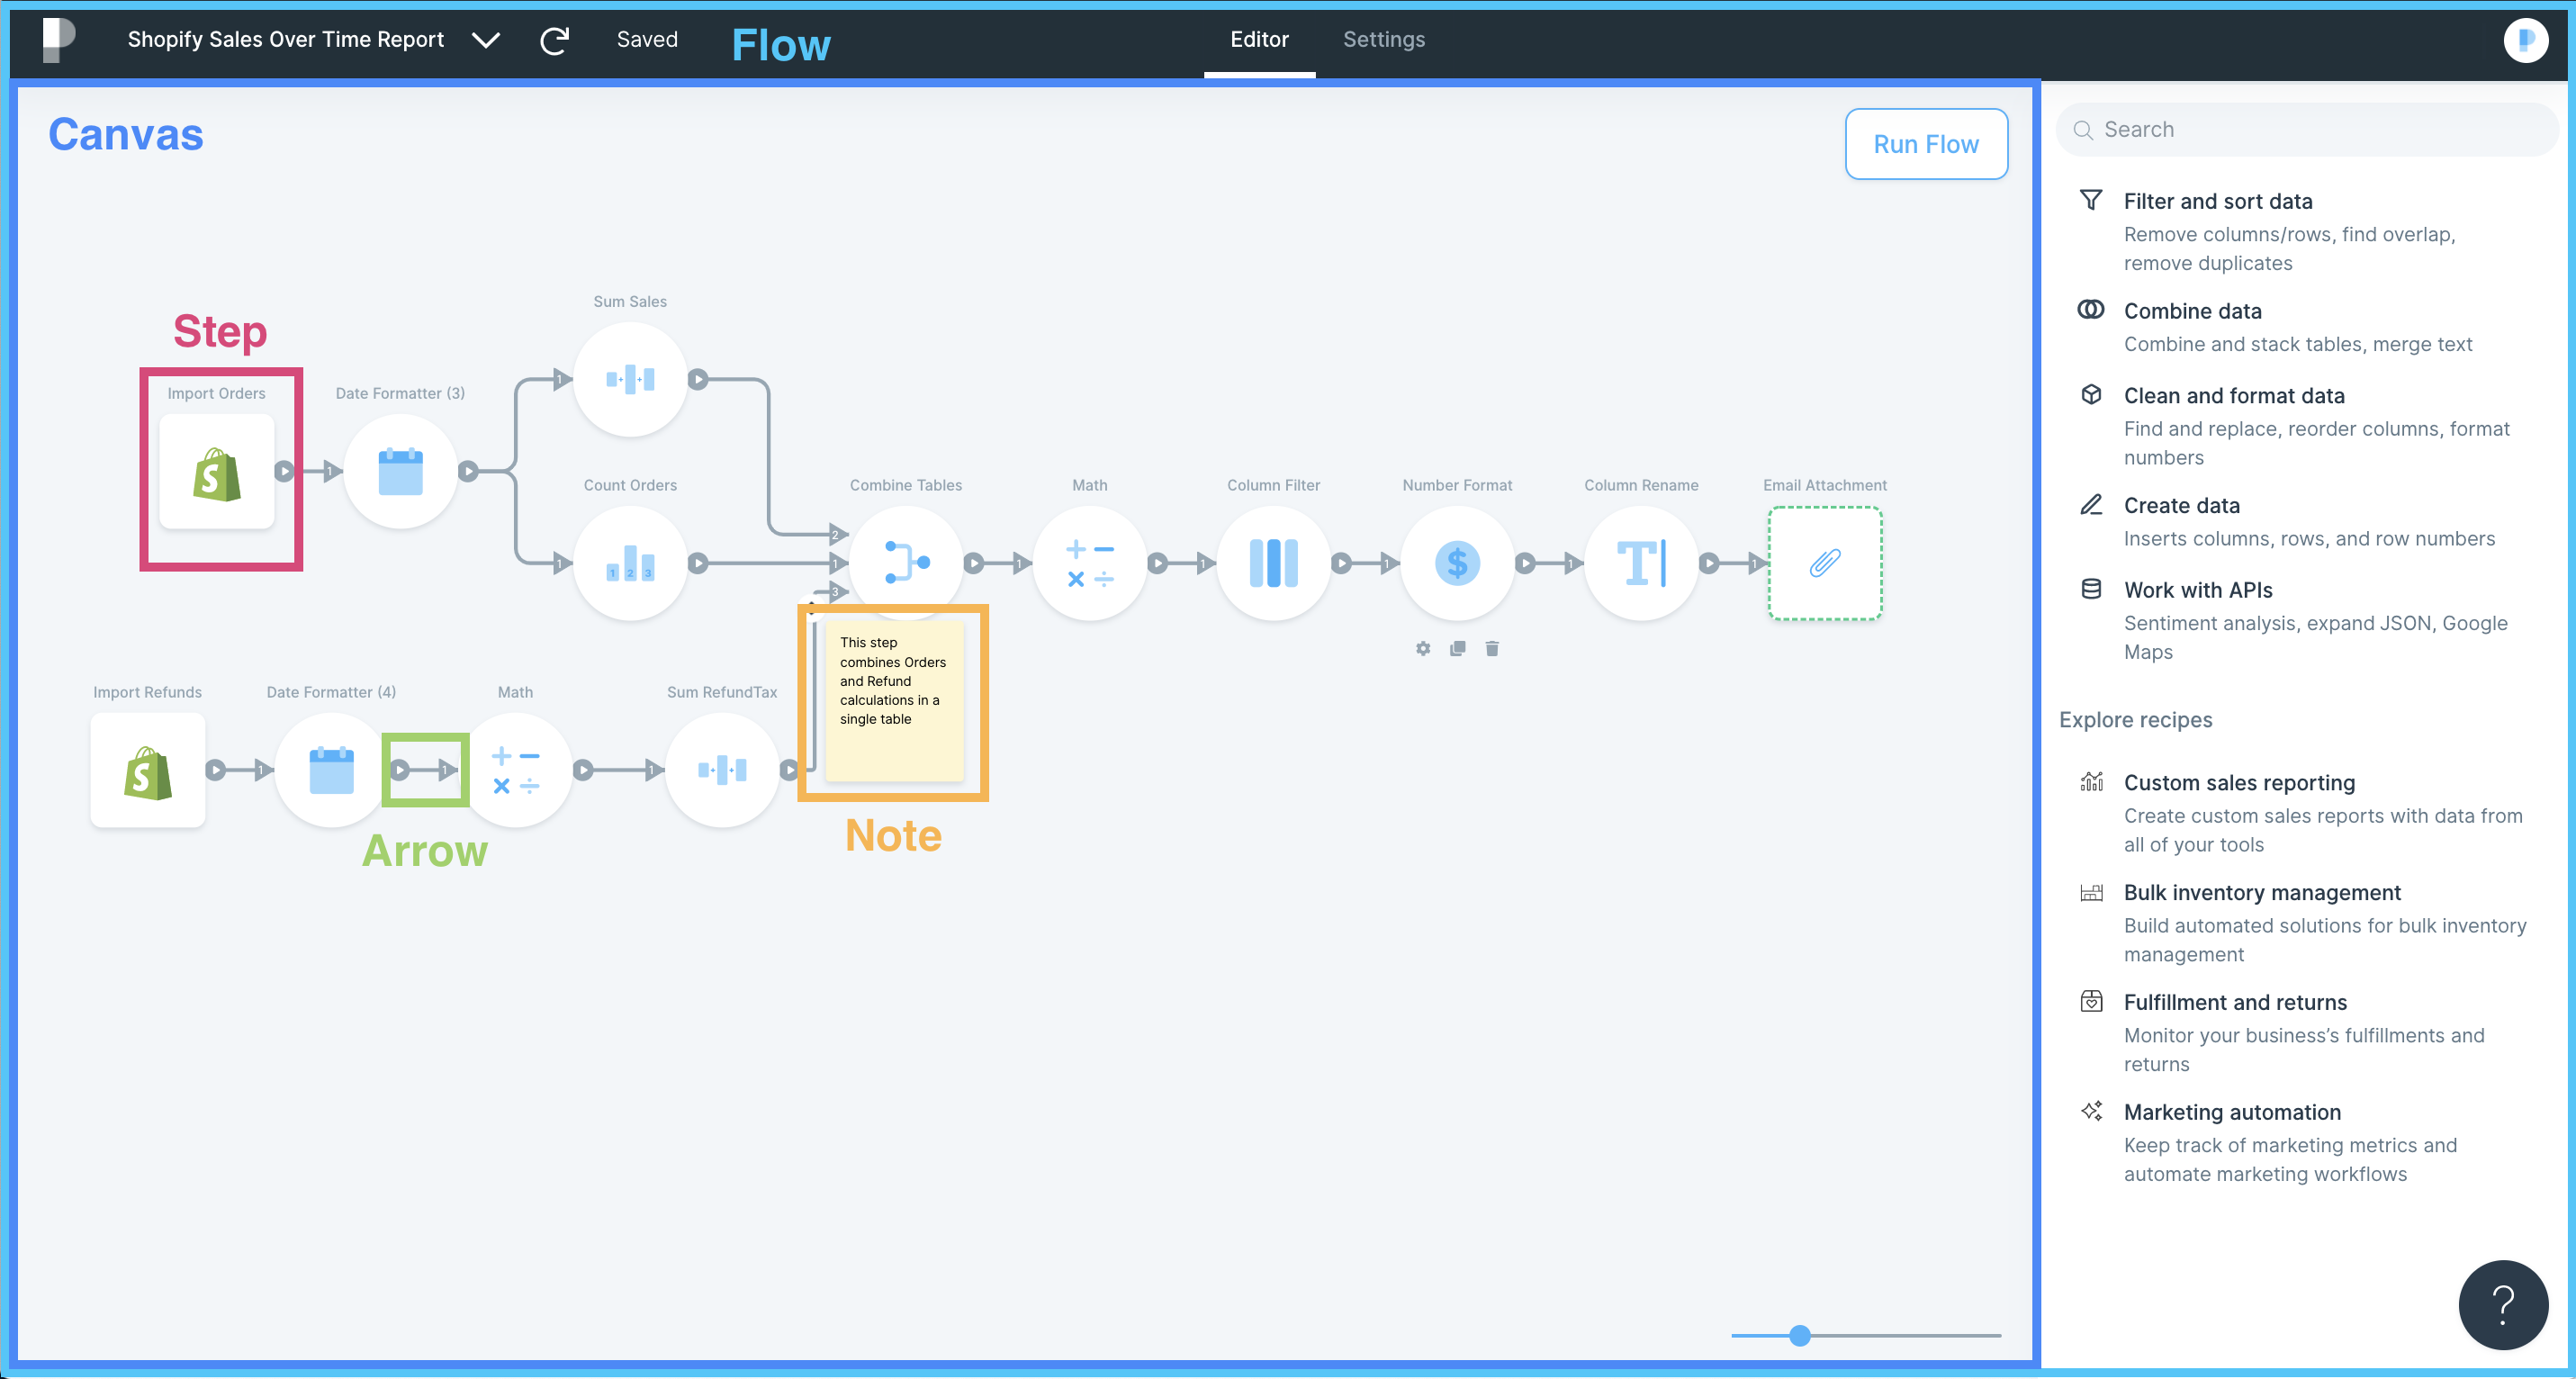Viewport: 2576px width, 1379px height.
Task: Select the Math step after Date Formatter (4)
Action: click(x=515, y=770)
